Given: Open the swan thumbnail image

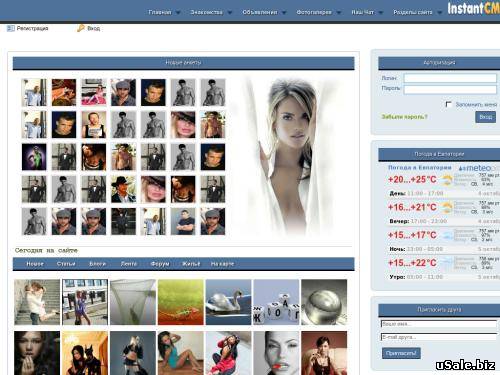Looking at the screenshot, I should 228,302.
